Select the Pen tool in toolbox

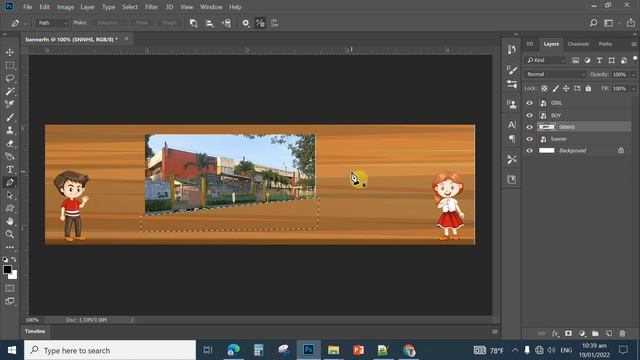coord(10,182)
